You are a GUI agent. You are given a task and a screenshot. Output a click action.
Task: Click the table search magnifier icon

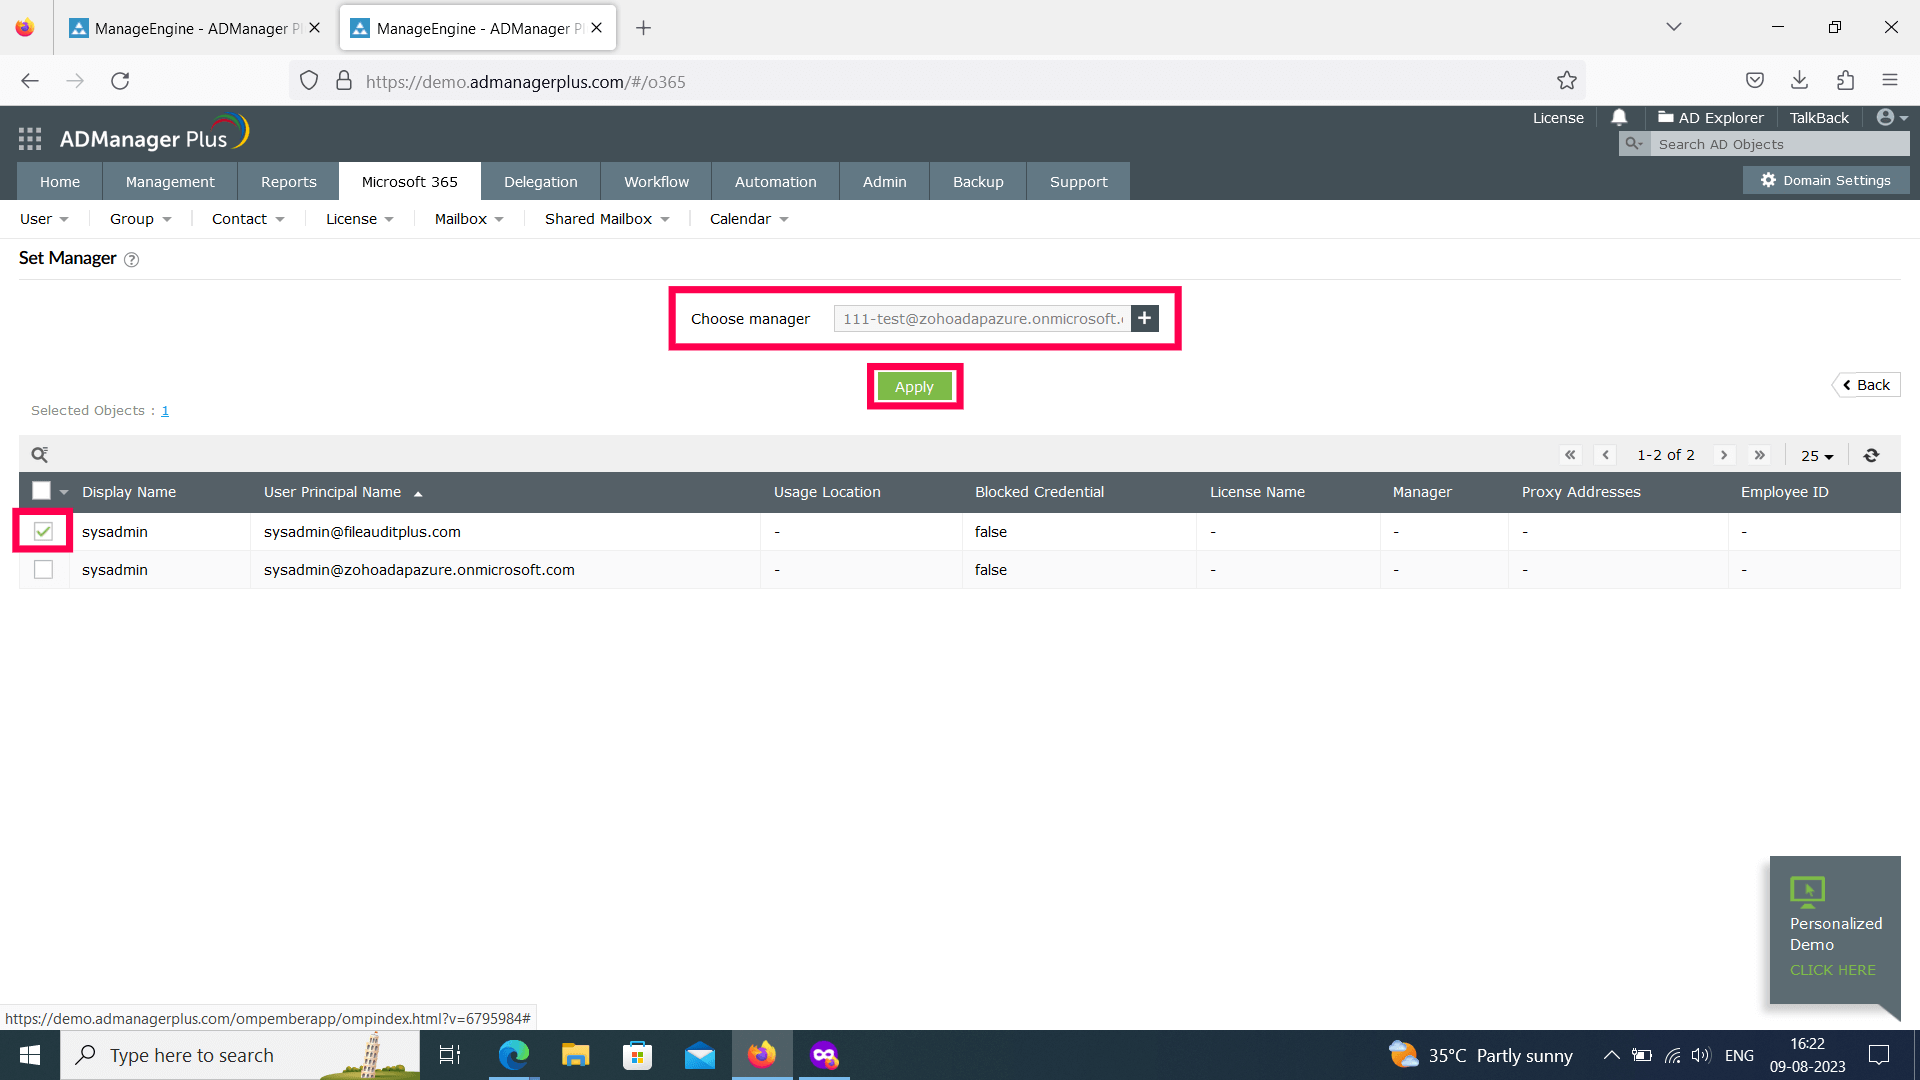40,455
